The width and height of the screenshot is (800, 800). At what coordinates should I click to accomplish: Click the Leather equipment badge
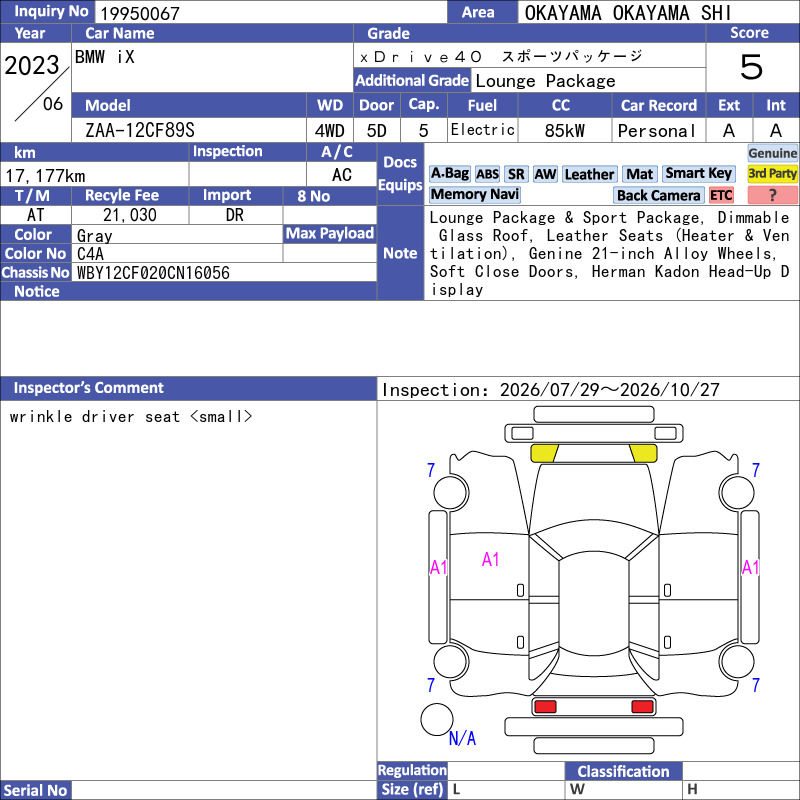(x=589, y=174)
